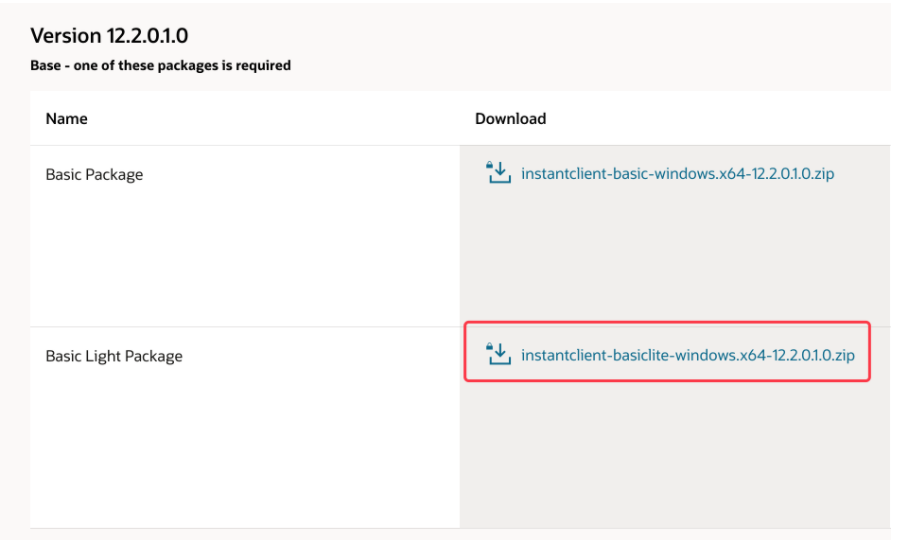The image size is (897, 540).
Task: Click download icon for basic-windows zip
Action: (498, 174)
